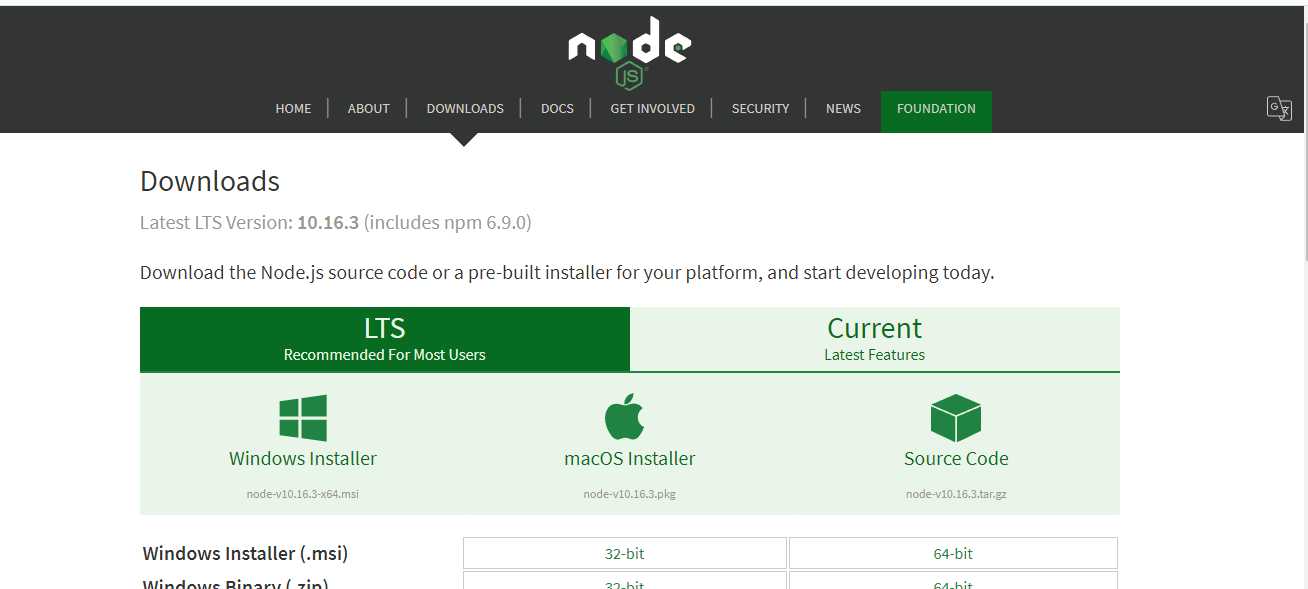Click the green FOUNDATION button
1308x589 pixels.
click(936, 111)
